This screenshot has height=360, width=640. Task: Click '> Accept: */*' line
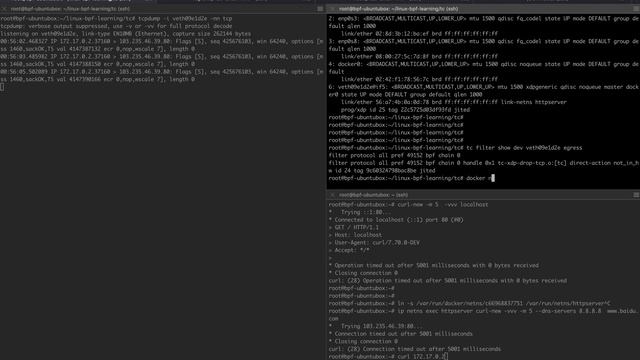pos(349,250)
